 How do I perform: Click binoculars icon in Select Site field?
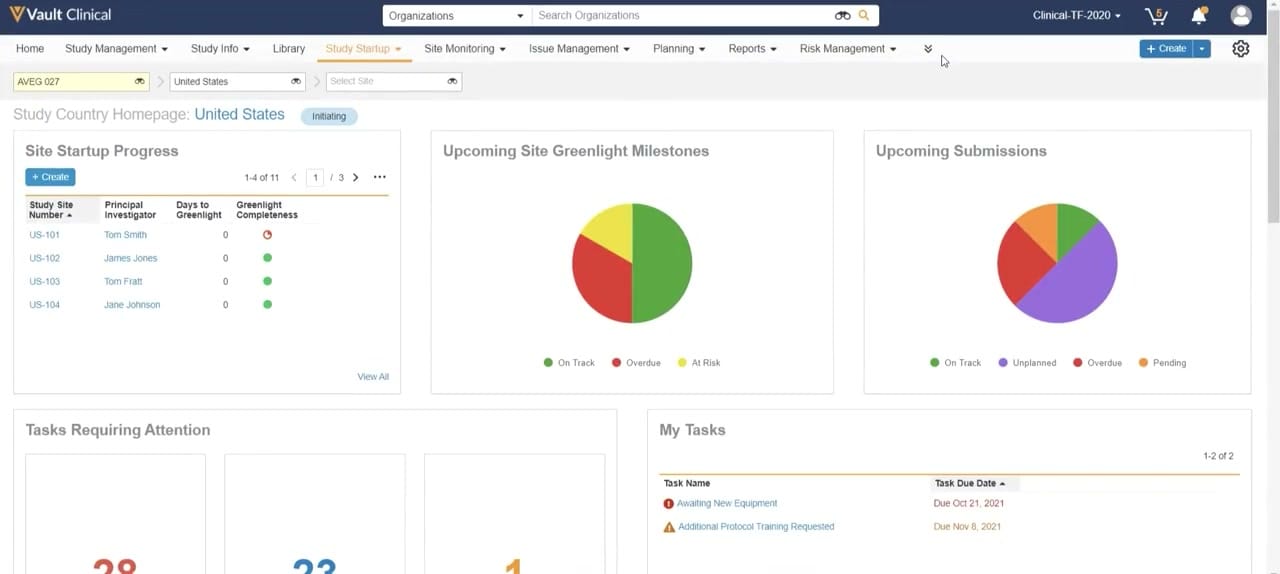[453, 82]
